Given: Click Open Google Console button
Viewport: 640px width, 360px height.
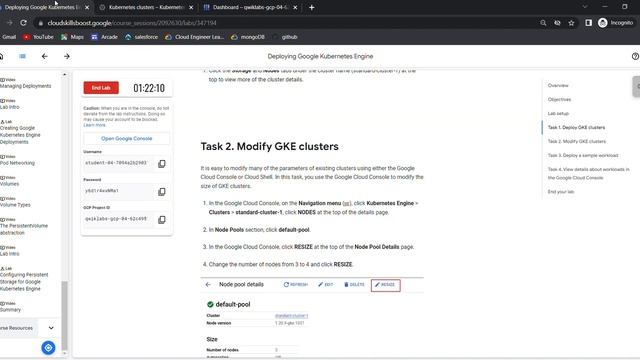Looking at the screenshot, I should [127, 138].
